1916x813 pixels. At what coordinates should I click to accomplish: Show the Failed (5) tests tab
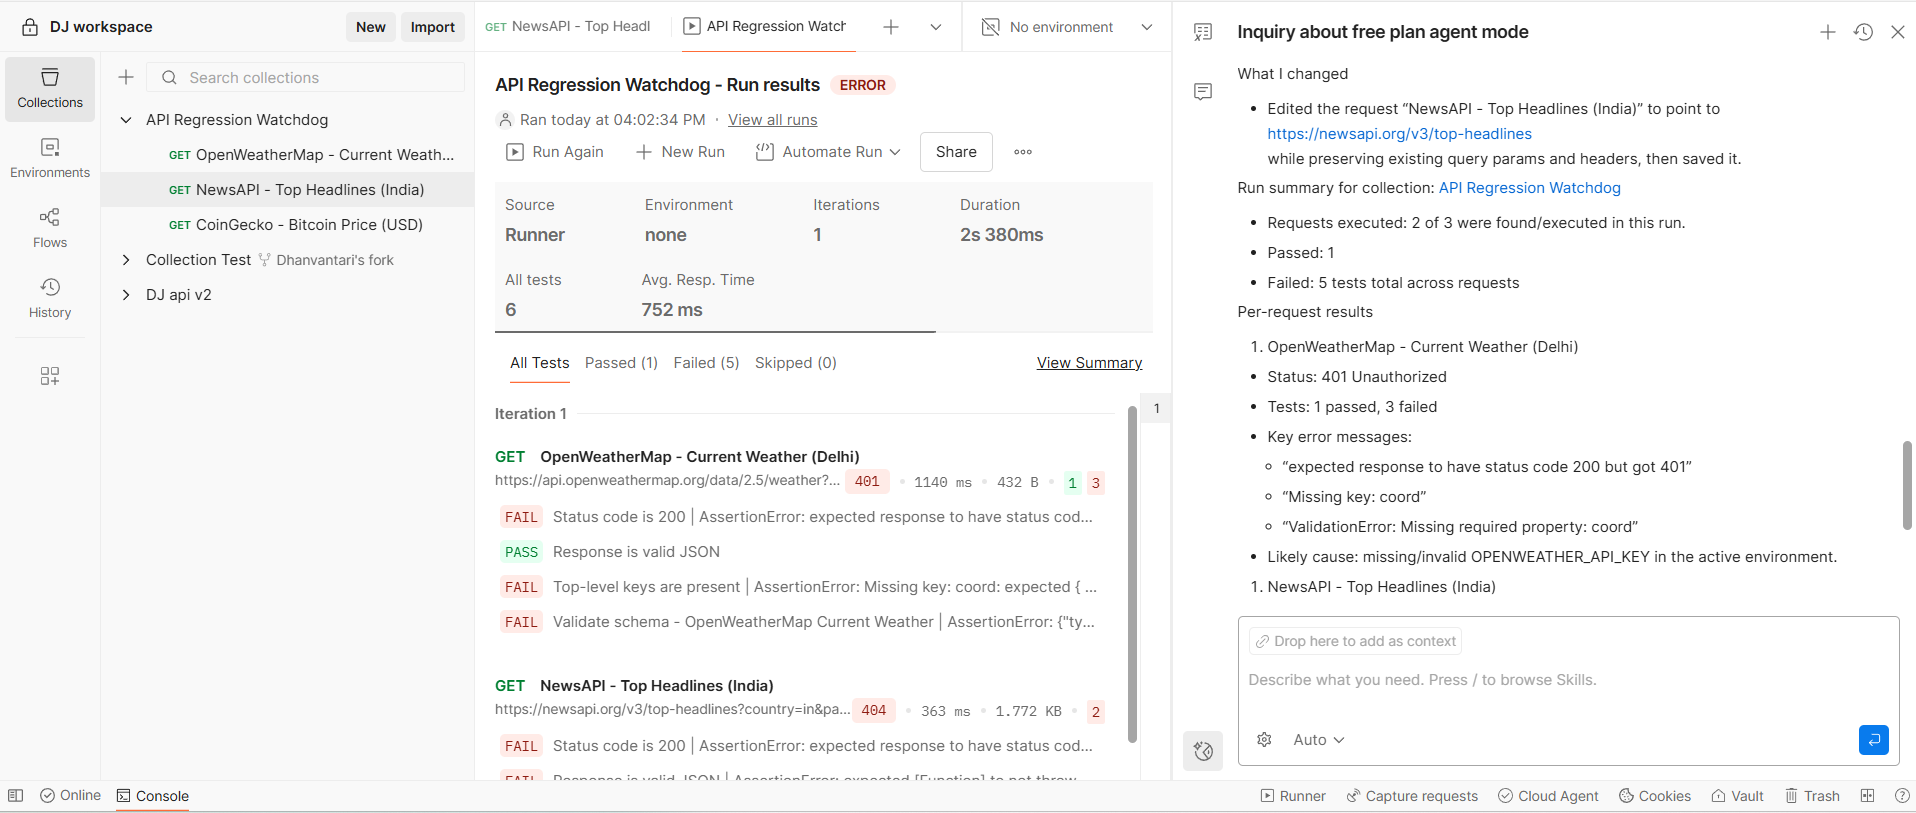tap(706, 363)
